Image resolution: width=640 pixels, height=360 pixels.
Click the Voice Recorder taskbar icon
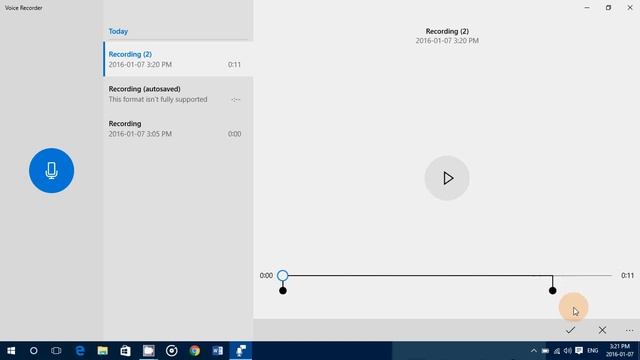coord(241,351)
